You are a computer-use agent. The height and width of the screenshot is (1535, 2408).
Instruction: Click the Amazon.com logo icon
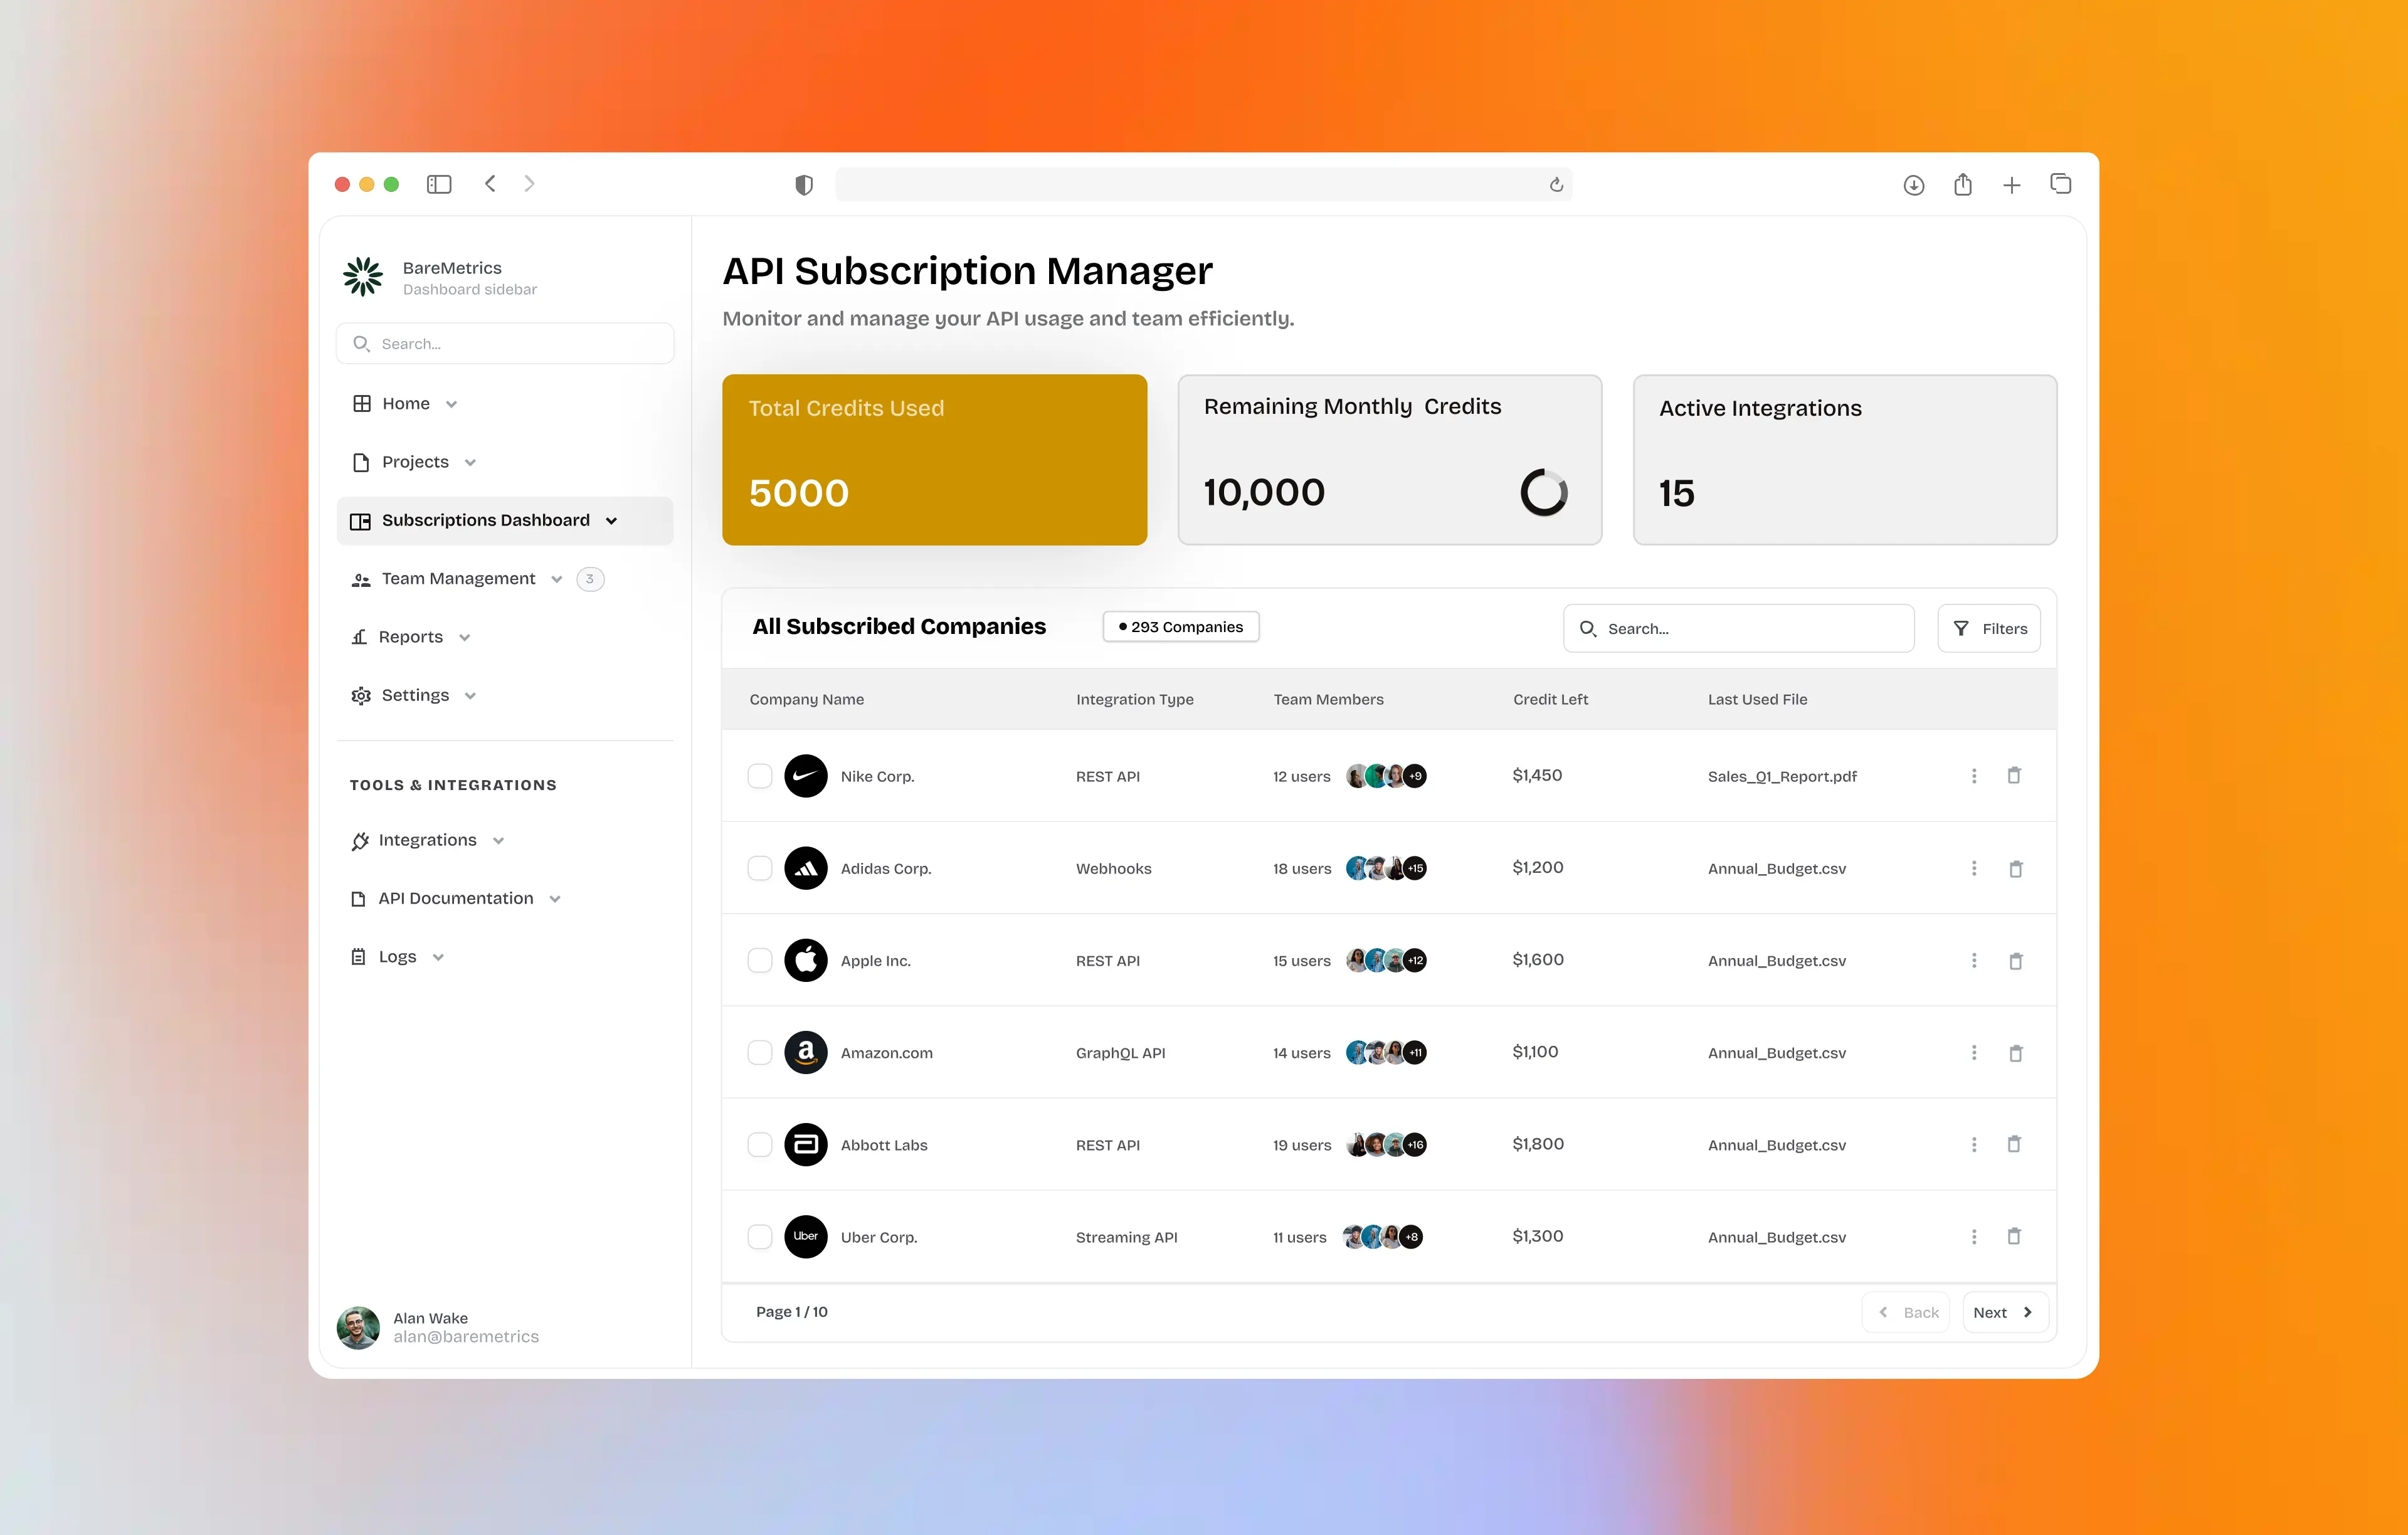coord(805,1052)
